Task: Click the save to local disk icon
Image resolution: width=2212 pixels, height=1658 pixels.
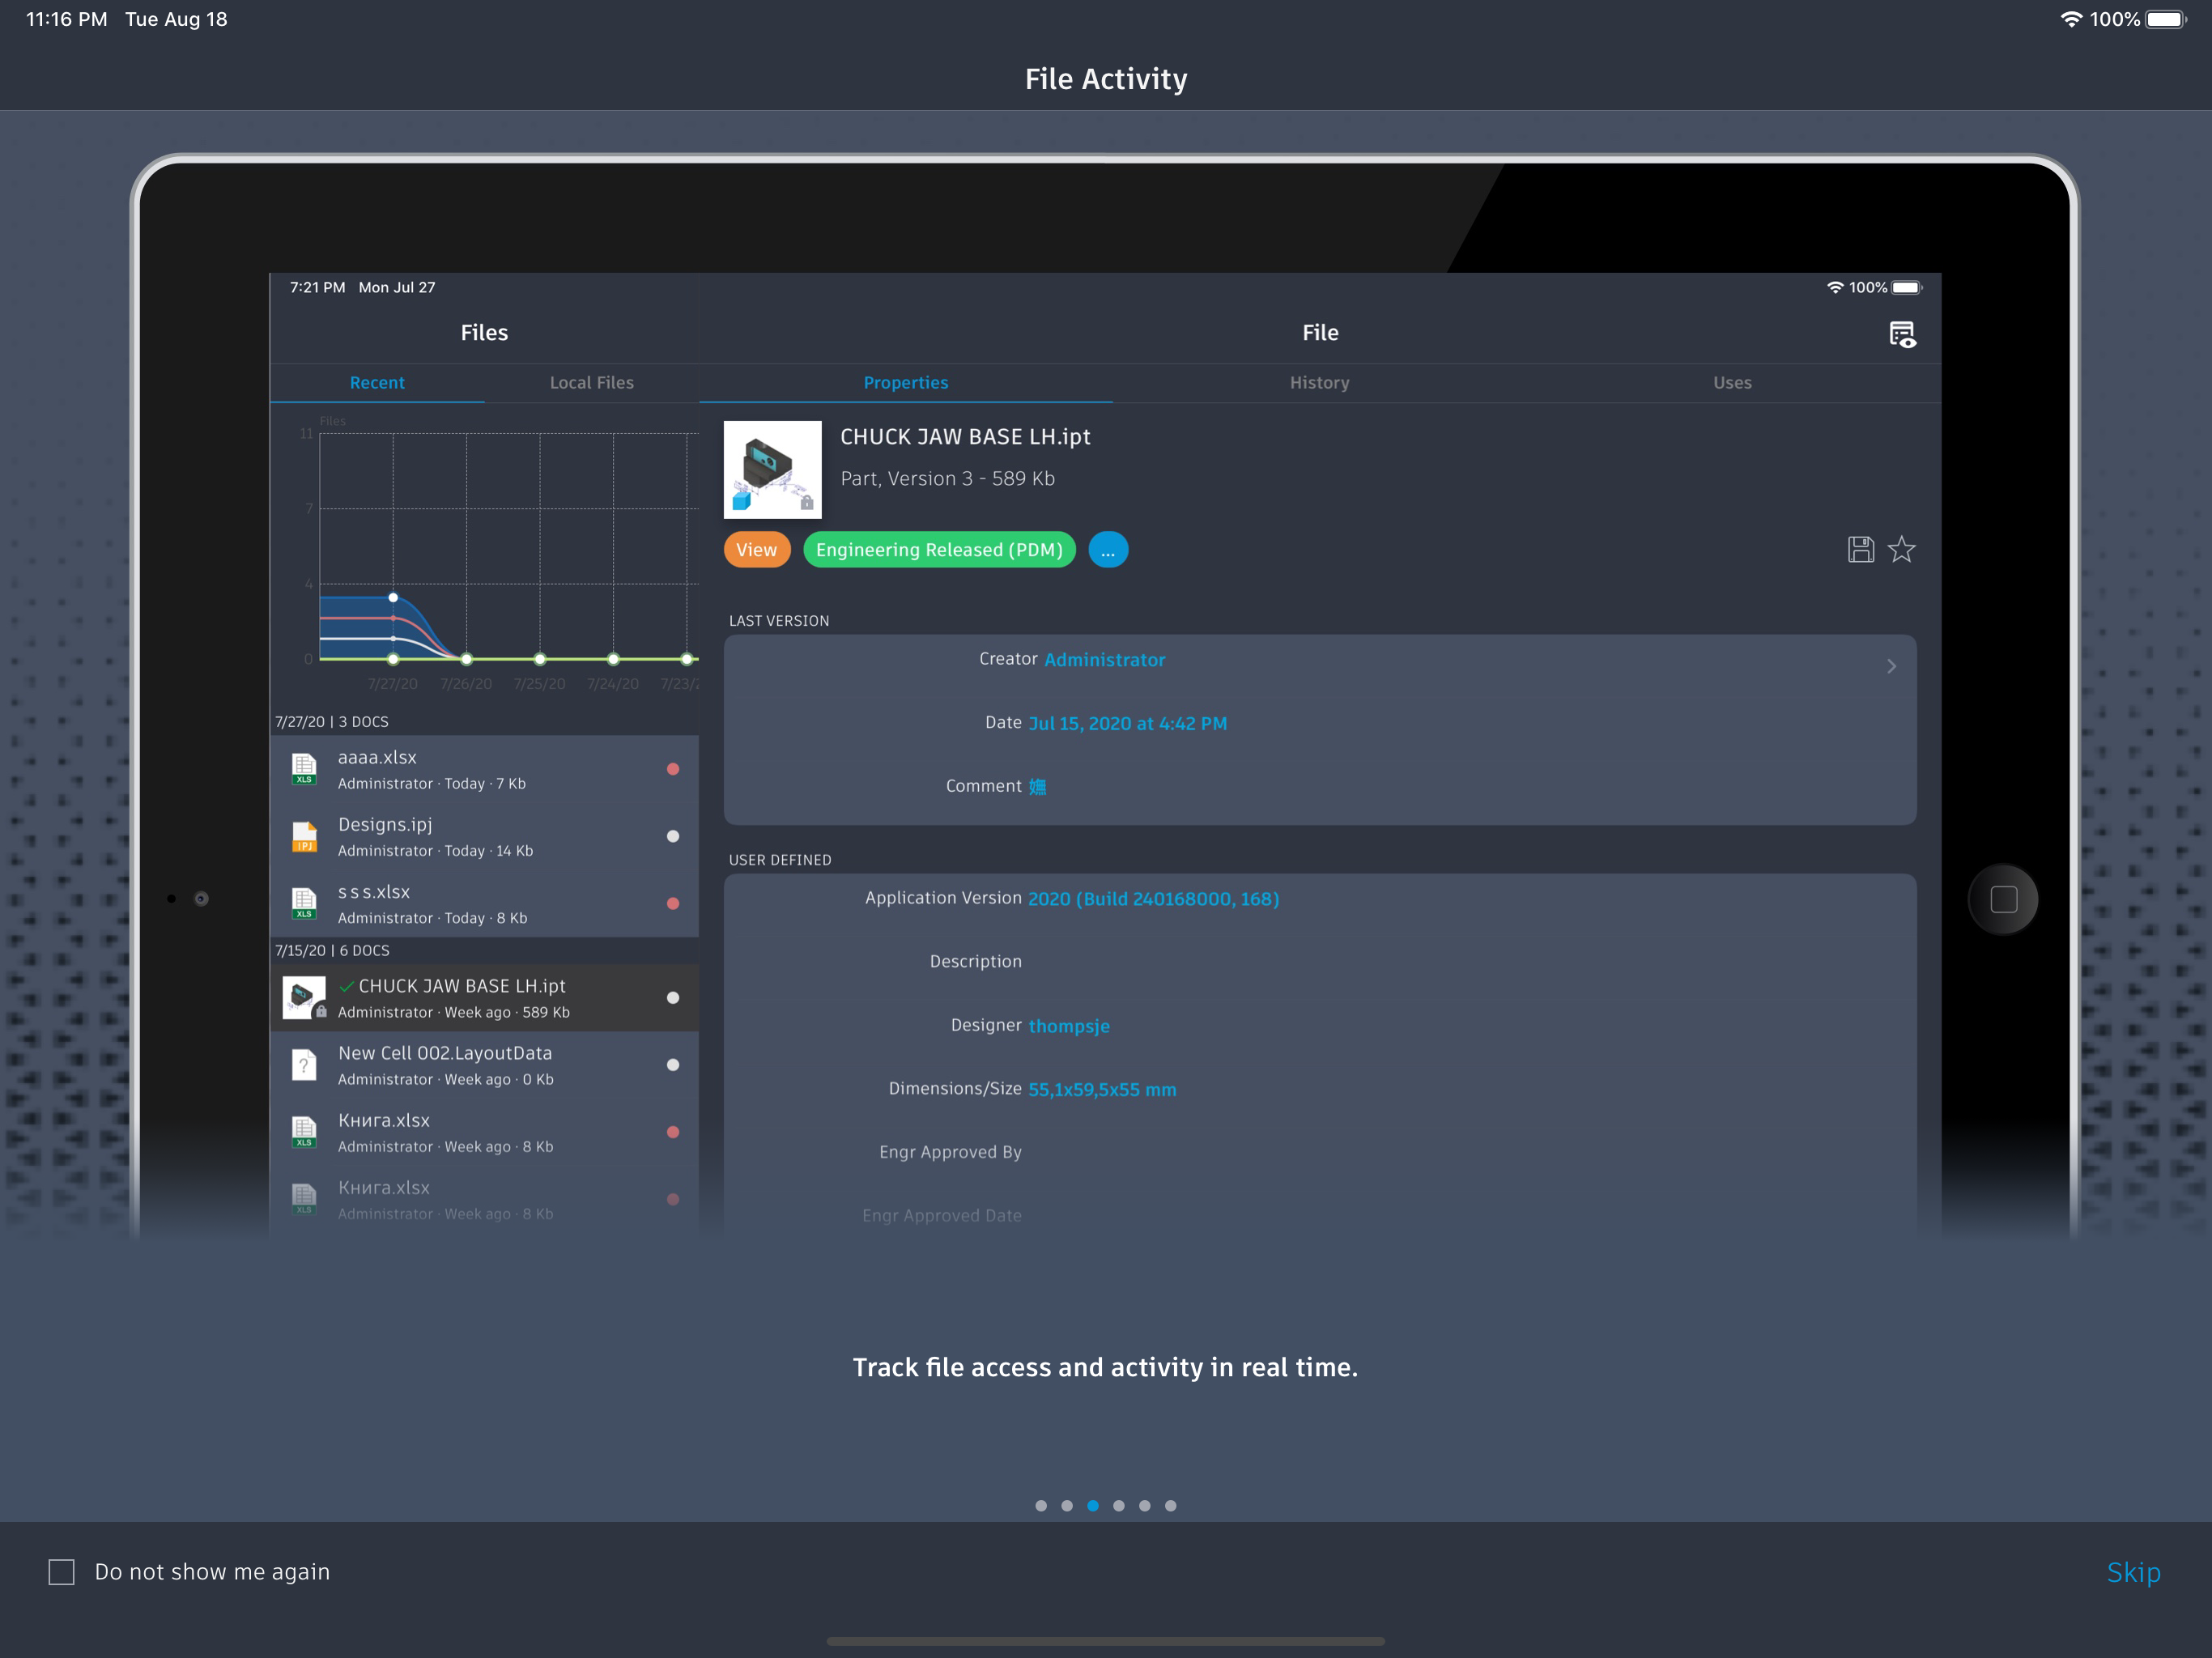Action: pyautogui.click(x=1860, y=549)
